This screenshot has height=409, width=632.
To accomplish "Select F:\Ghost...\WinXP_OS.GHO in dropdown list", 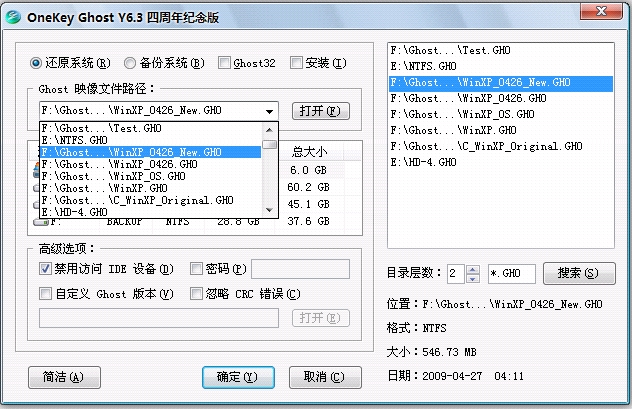I will tap(151, 176).
